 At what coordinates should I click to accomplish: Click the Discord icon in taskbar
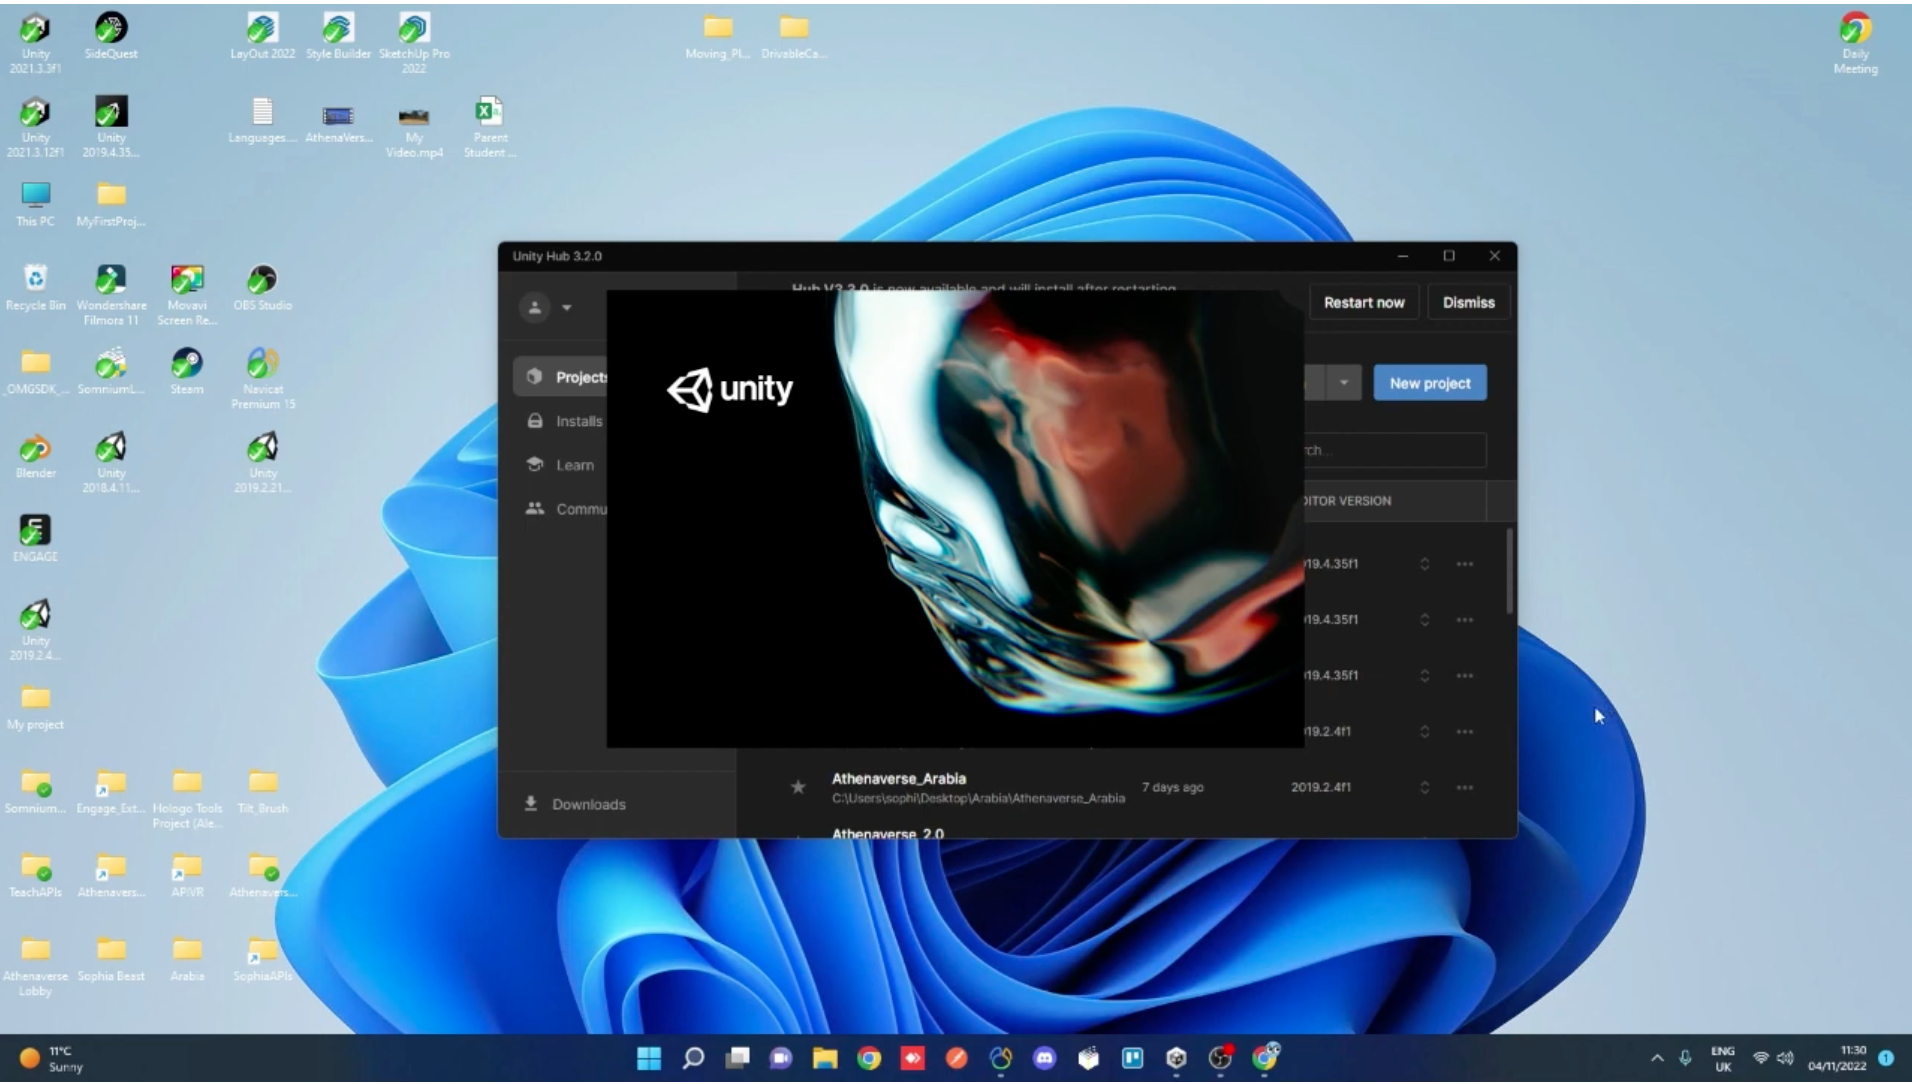[x=1044, y=1058]
